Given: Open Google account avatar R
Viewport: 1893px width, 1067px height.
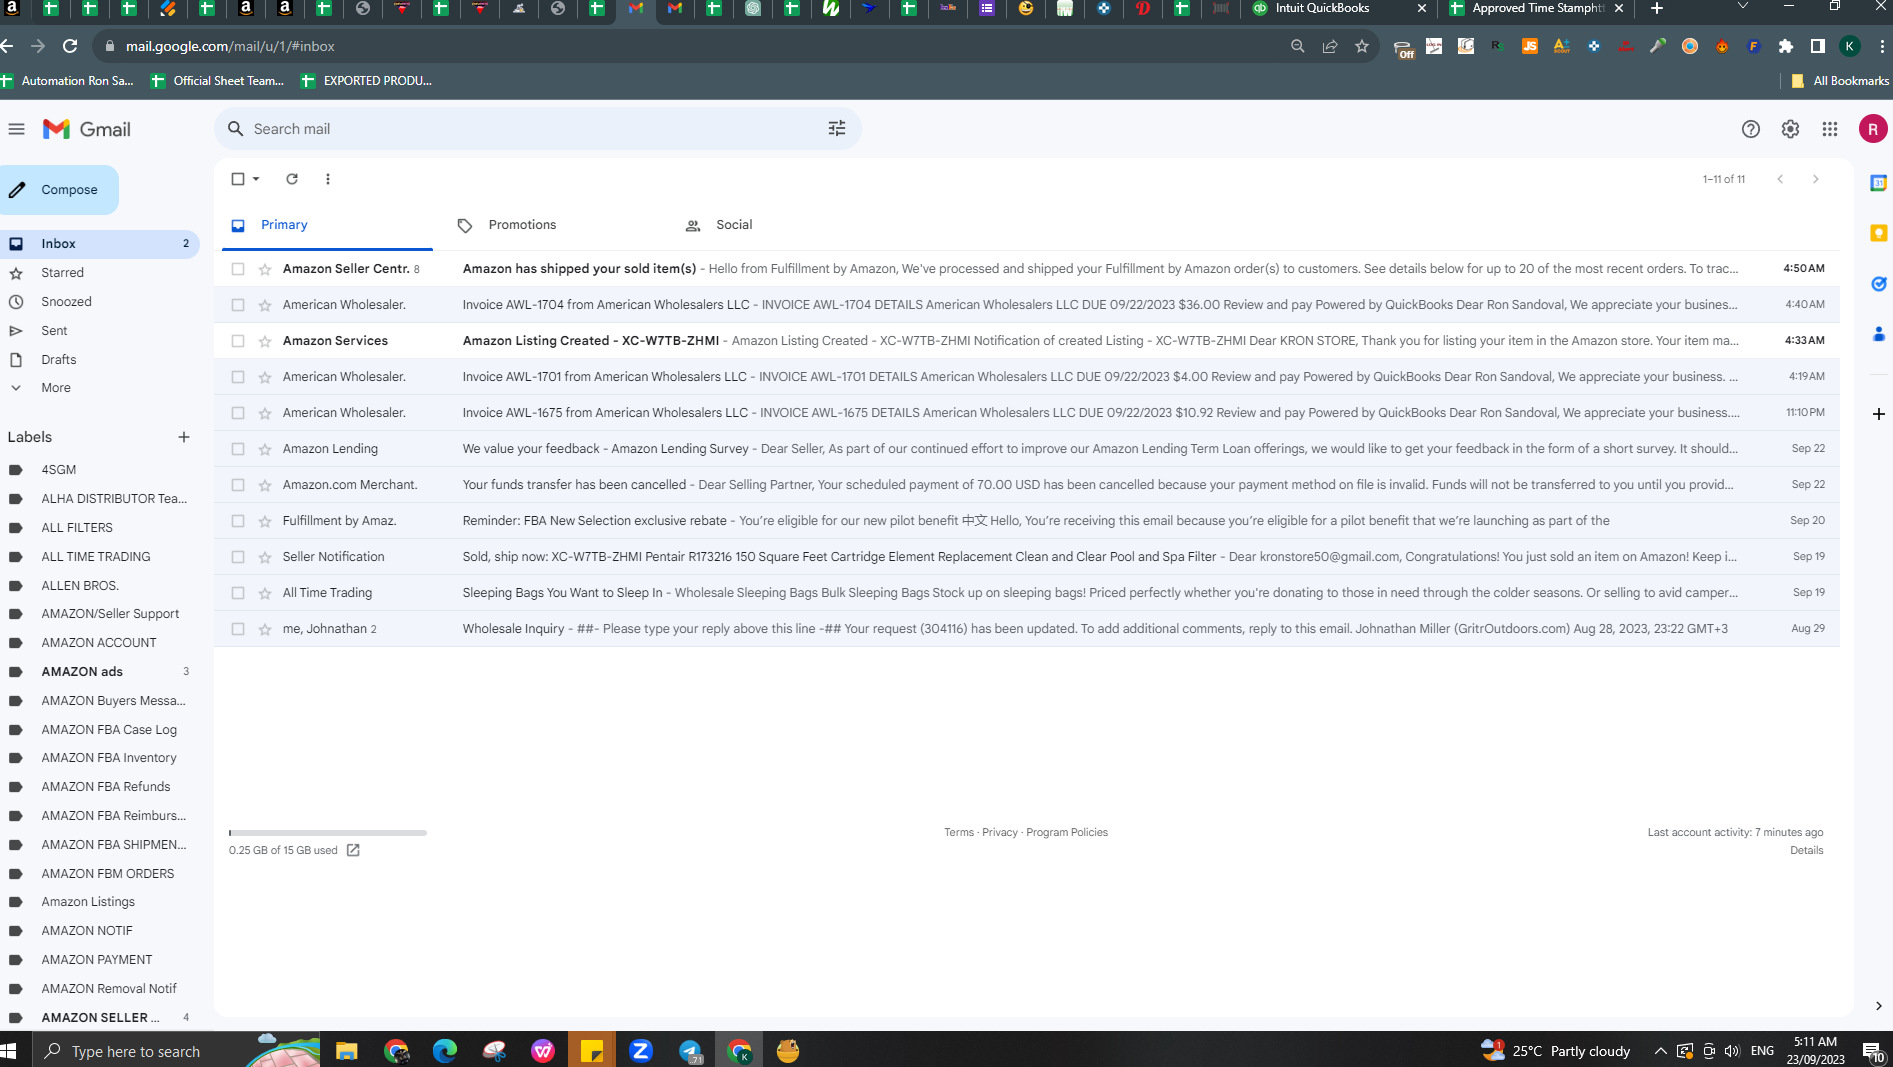Looking at the screenshot, I should (1872, 129).
